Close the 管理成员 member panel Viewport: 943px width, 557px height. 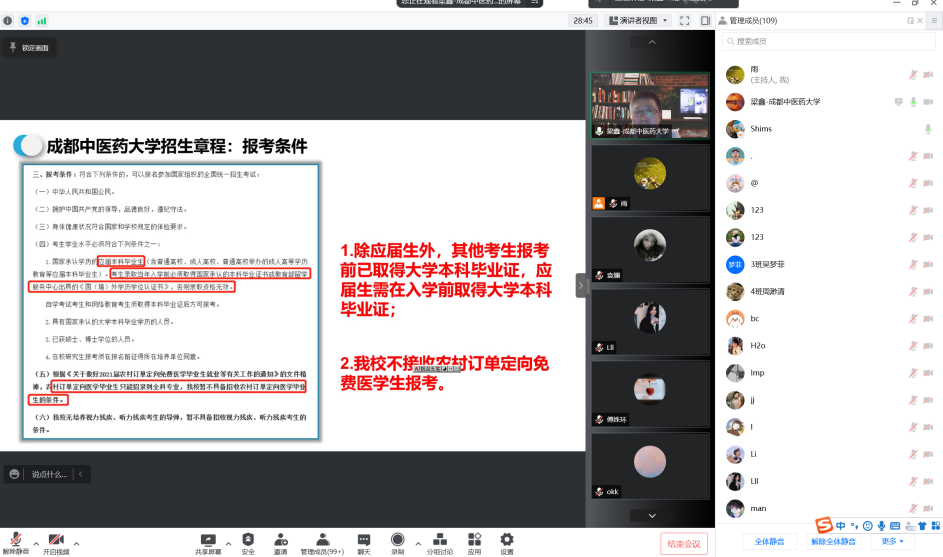(x=920, y=20)
